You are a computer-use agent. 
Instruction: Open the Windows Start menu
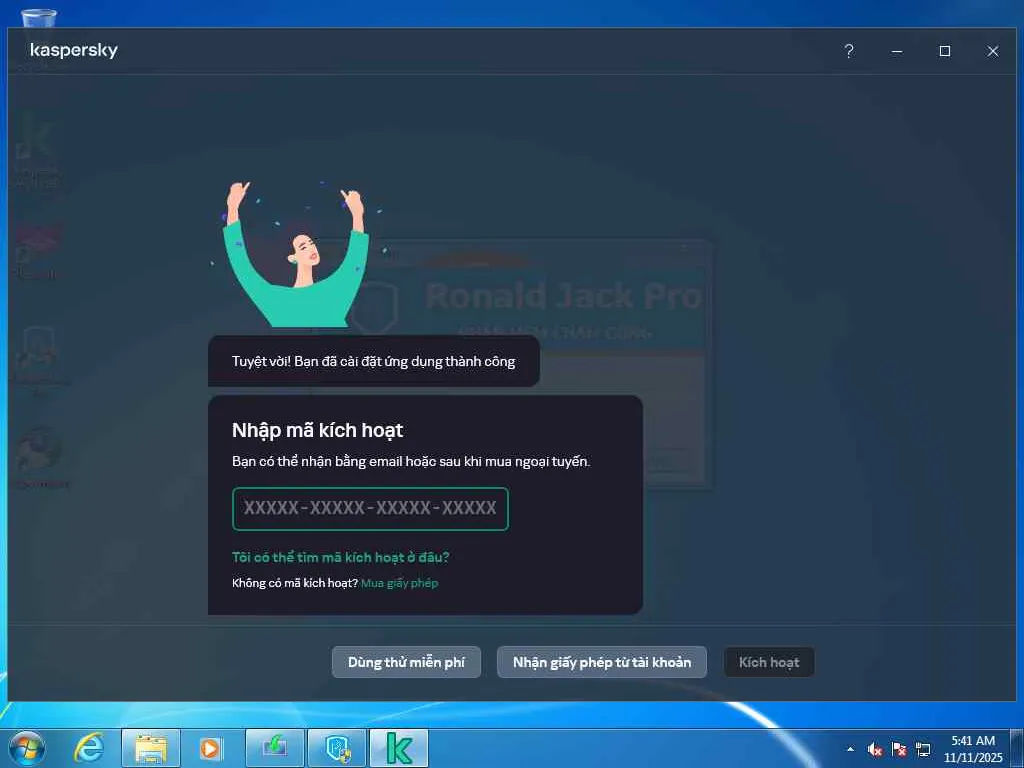[x=27, y=748]
